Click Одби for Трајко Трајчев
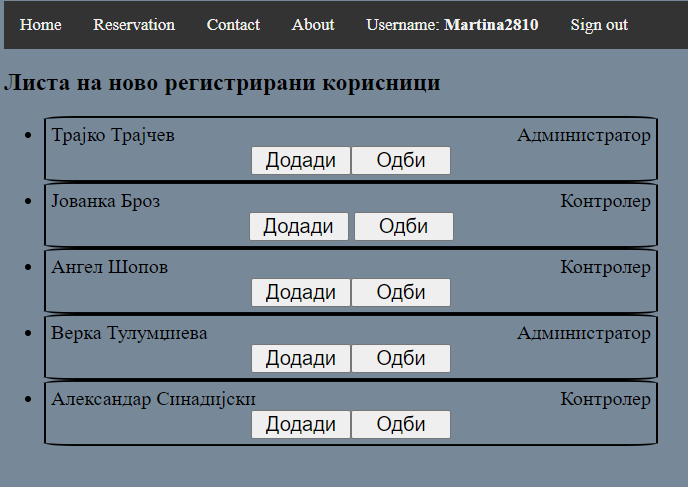The width and height of the screenshot is (688, 487). click(401, 161)
